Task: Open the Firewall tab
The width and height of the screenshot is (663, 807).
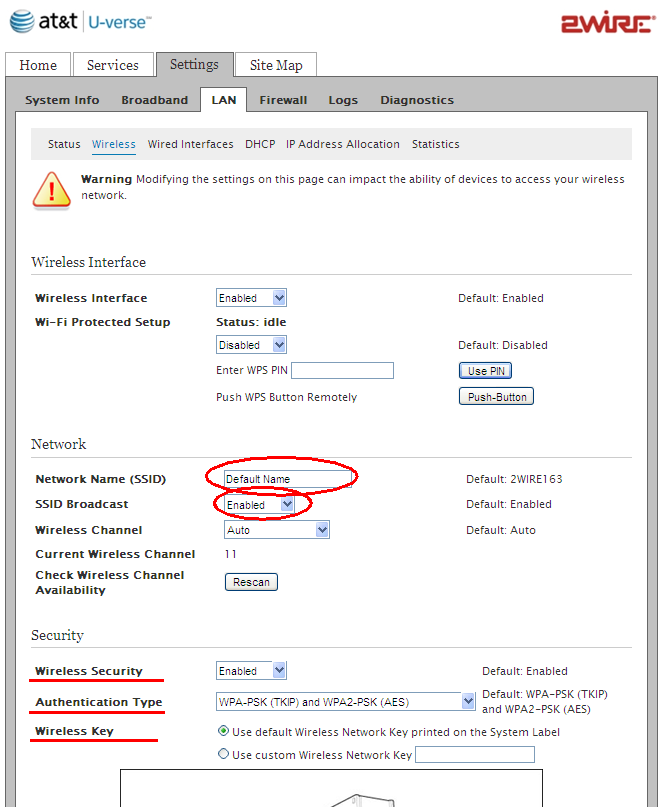Action: (x=283, y=100)
